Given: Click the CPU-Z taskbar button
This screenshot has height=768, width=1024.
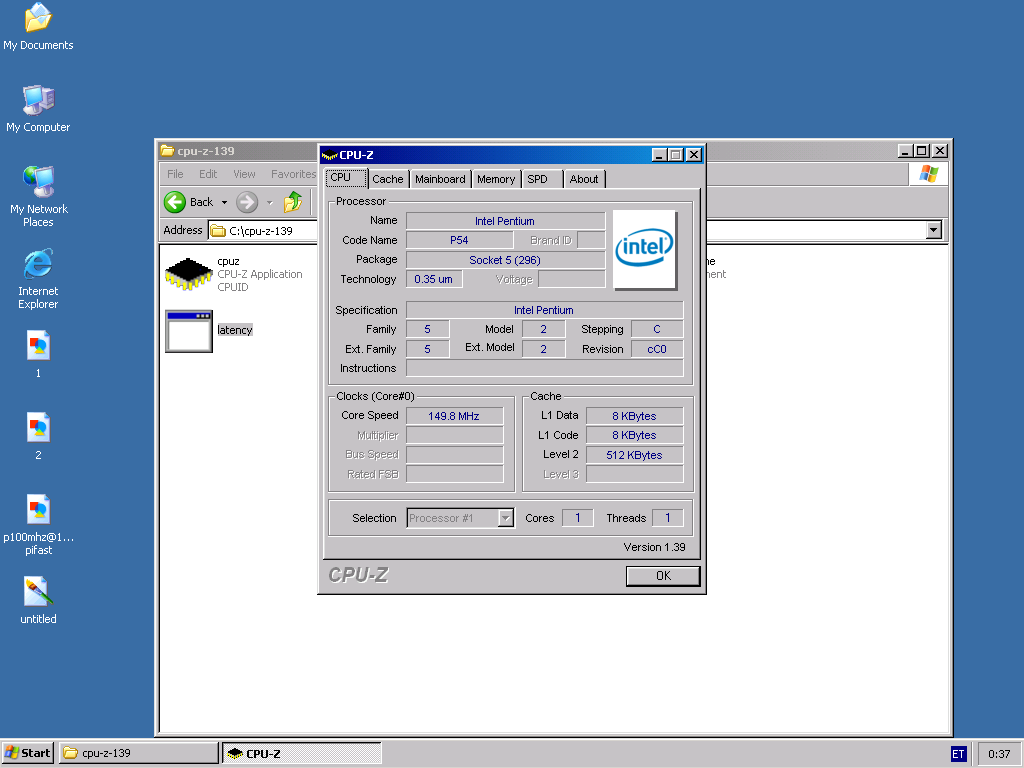Looking at the screenshot, I should coord(302,753).
